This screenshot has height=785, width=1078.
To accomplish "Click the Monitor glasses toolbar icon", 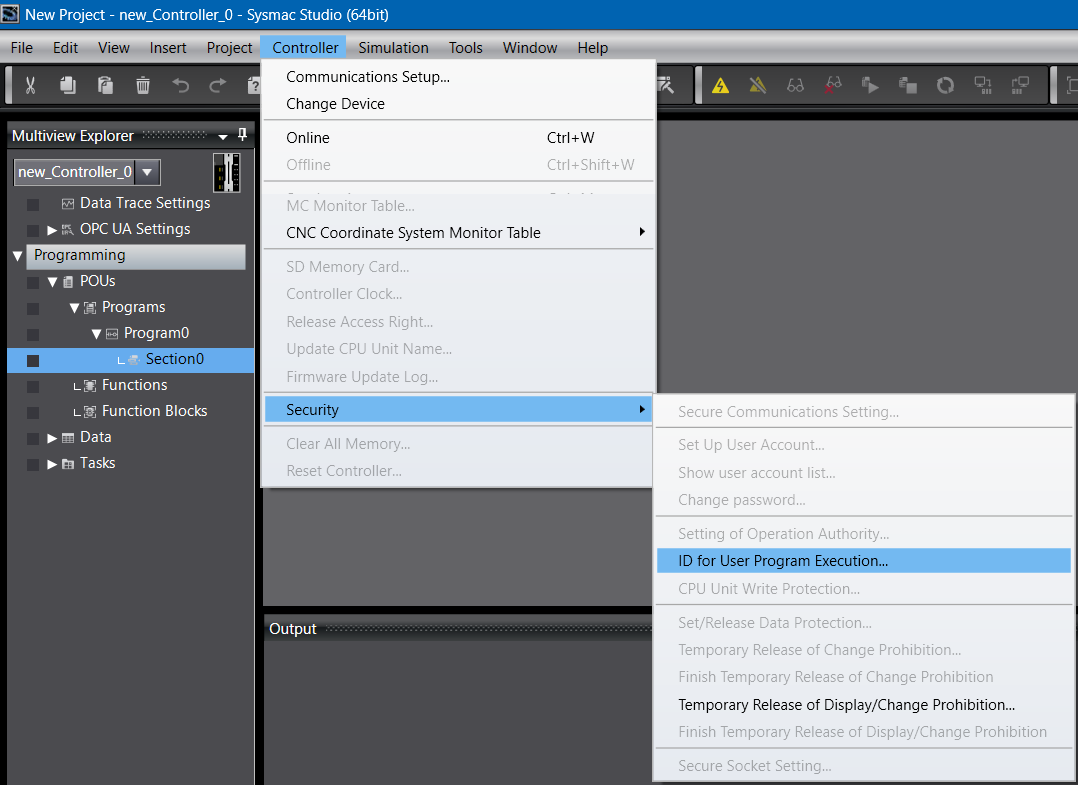I will coord(795,86).
